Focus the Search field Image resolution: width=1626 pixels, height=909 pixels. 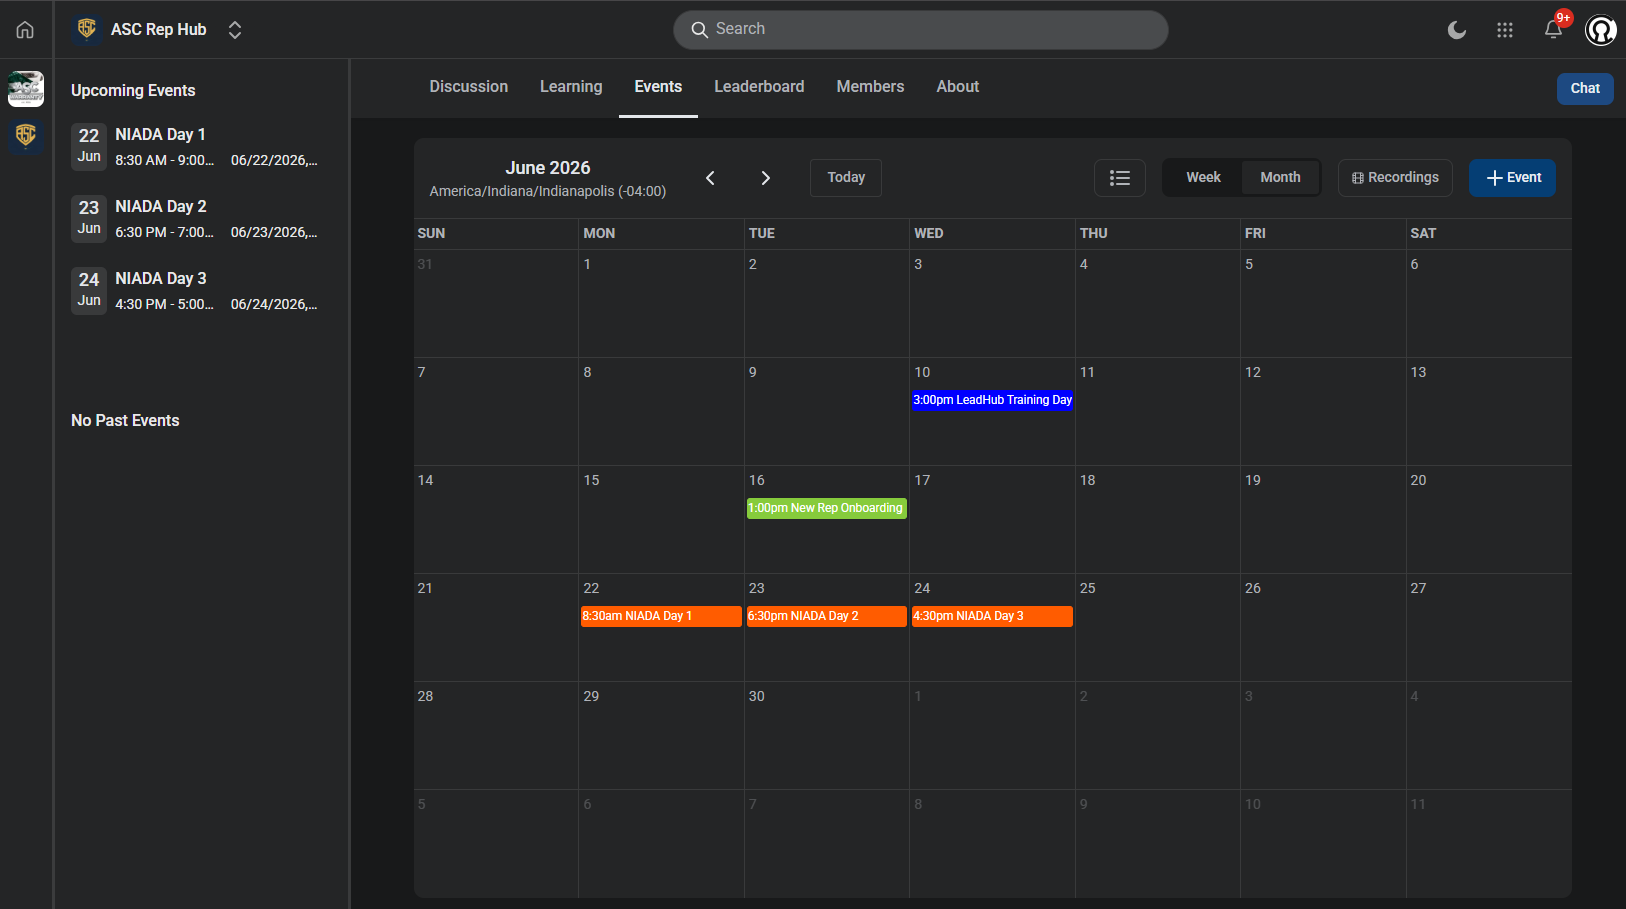coord(920,30)
